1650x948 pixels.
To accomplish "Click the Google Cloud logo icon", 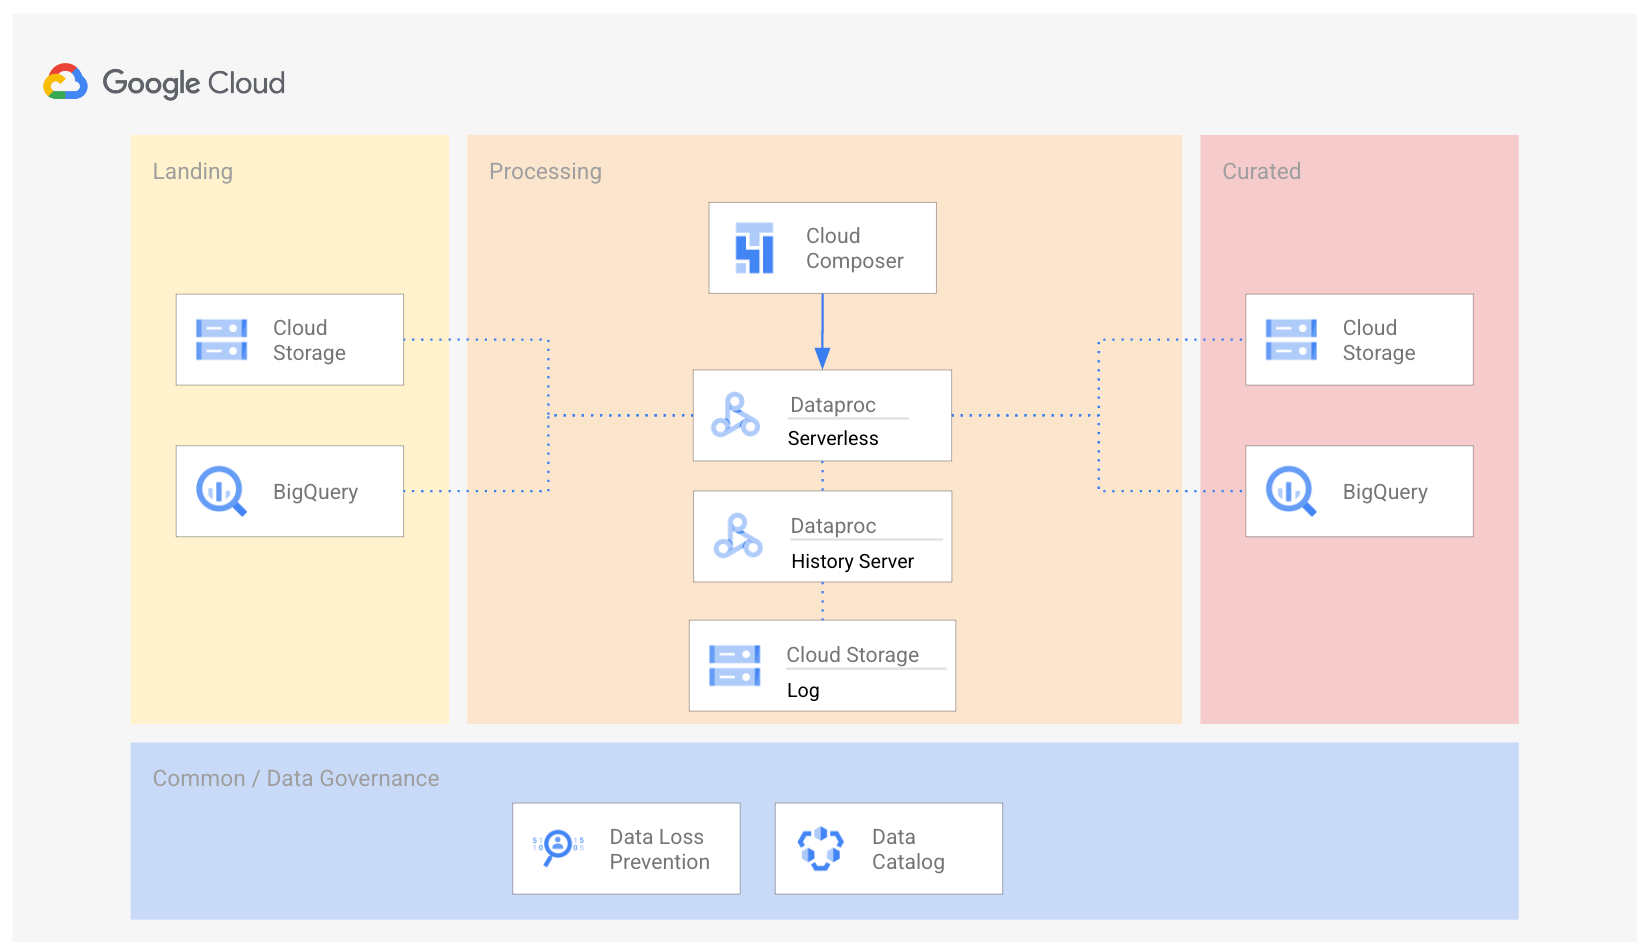I will pyautogui.click(x=66, y=82).
